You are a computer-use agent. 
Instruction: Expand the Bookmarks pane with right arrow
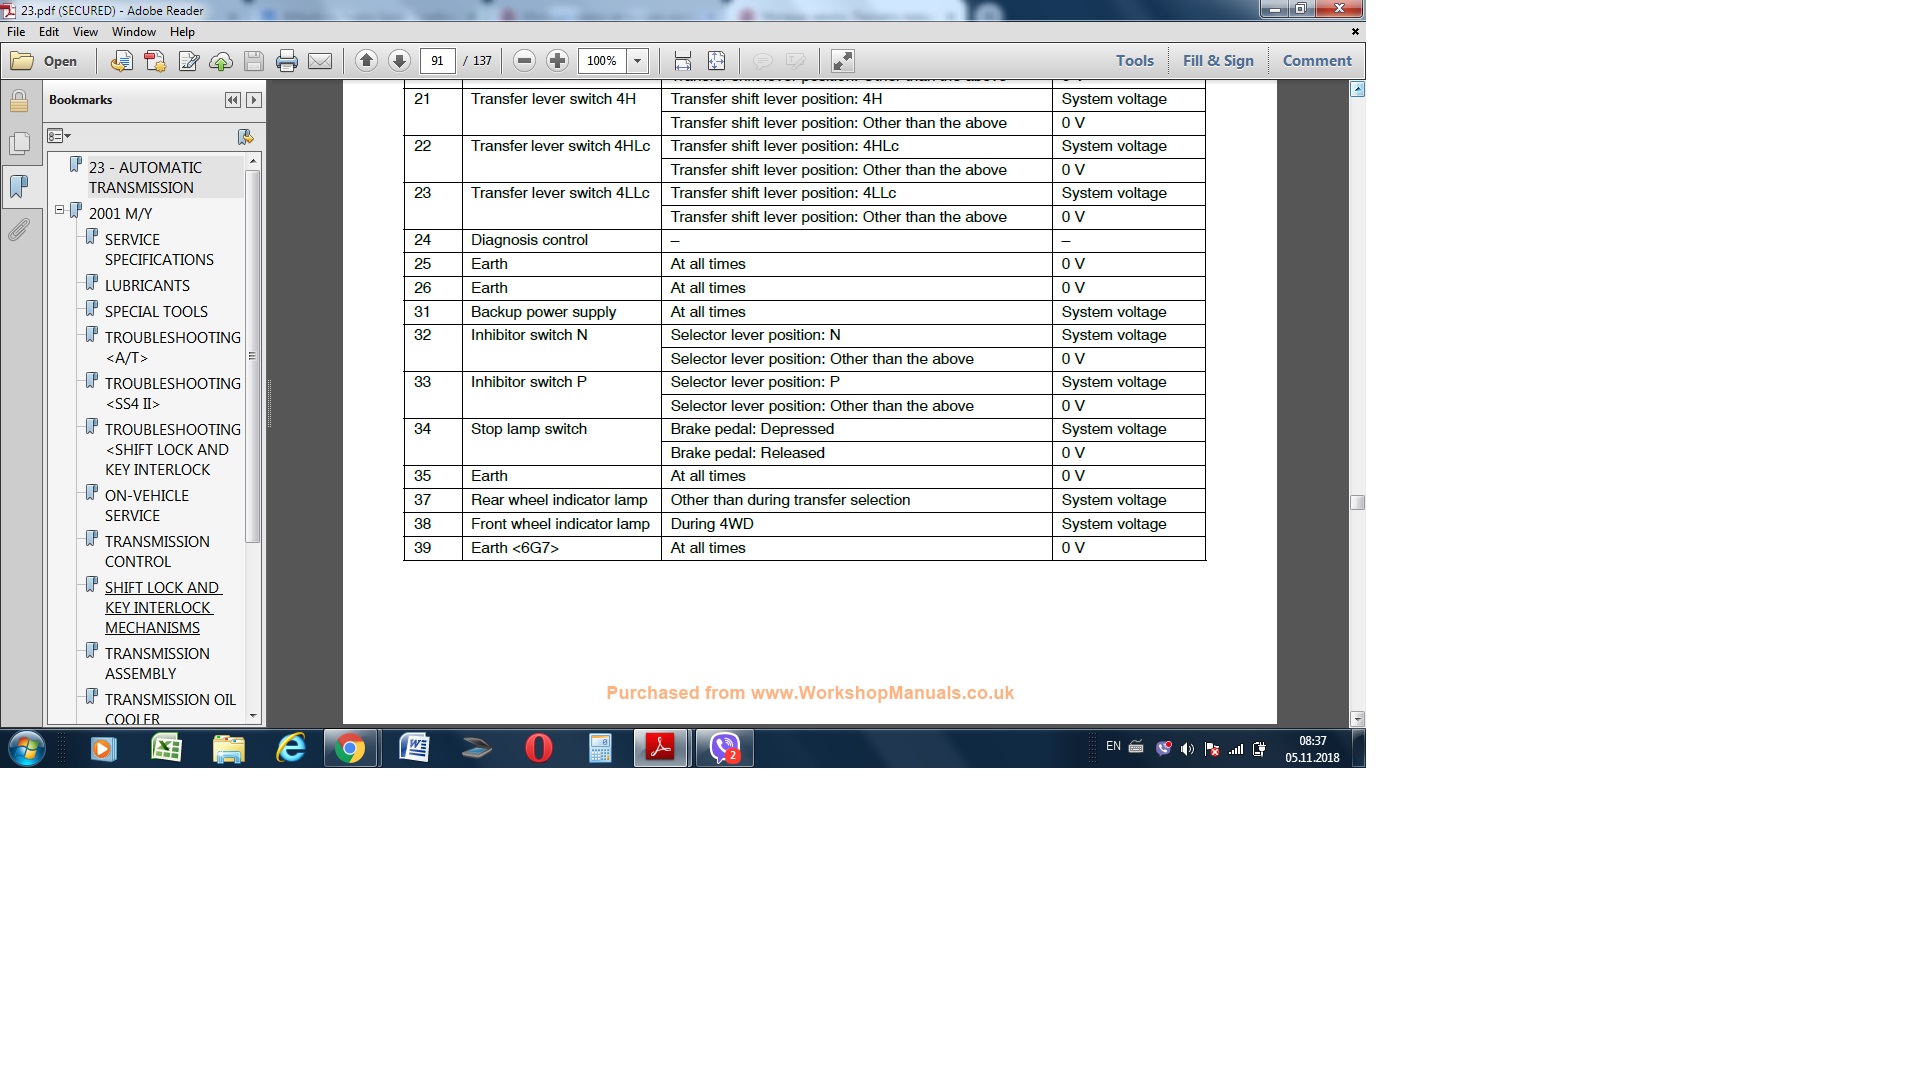[254, 100]
